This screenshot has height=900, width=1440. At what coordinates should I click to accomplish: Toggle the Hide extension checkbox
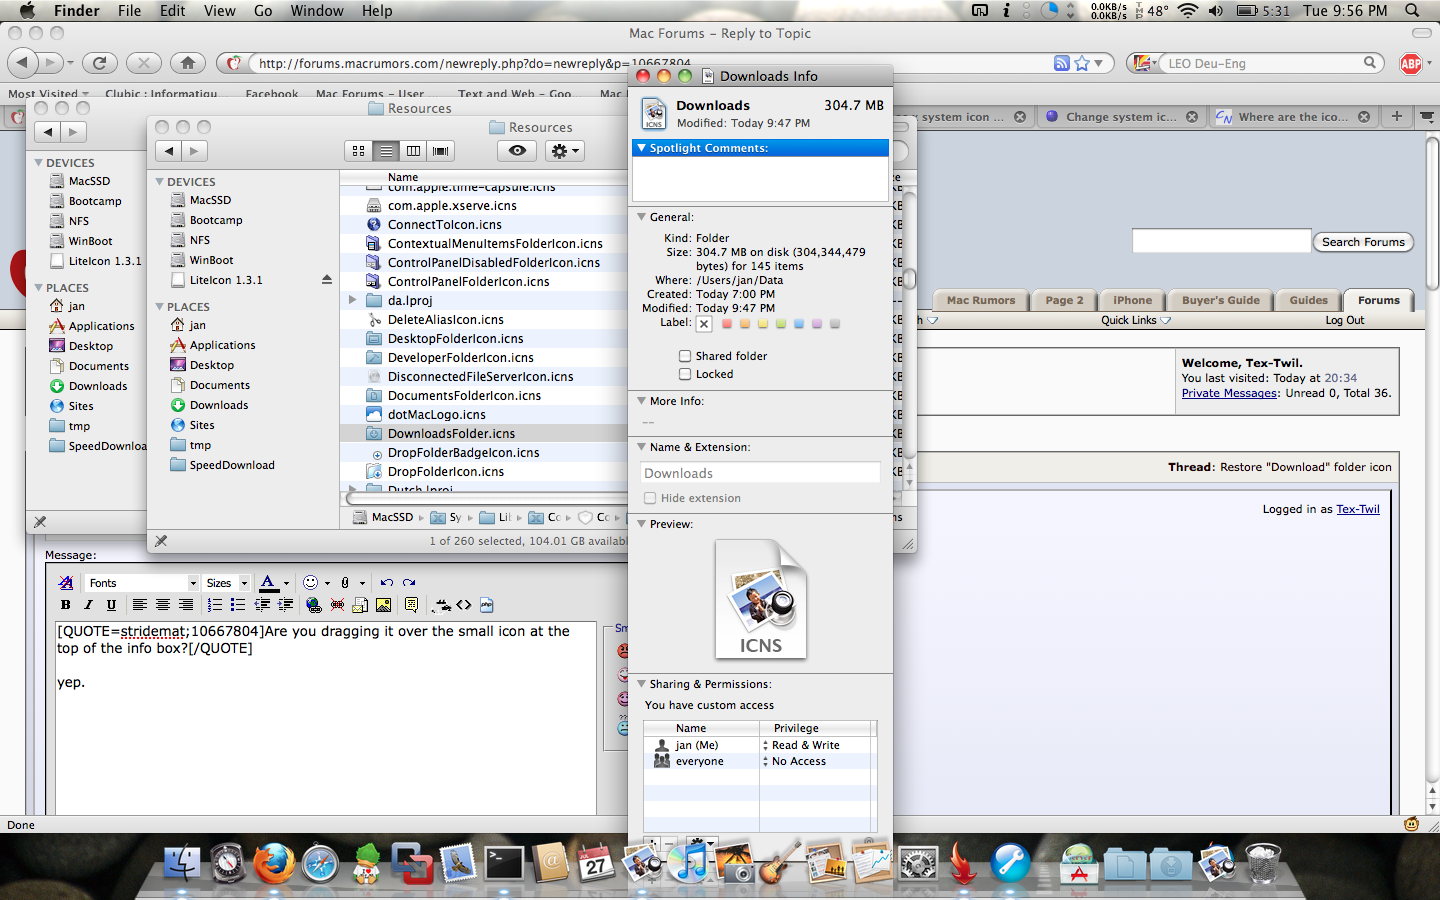pos(650,498)
